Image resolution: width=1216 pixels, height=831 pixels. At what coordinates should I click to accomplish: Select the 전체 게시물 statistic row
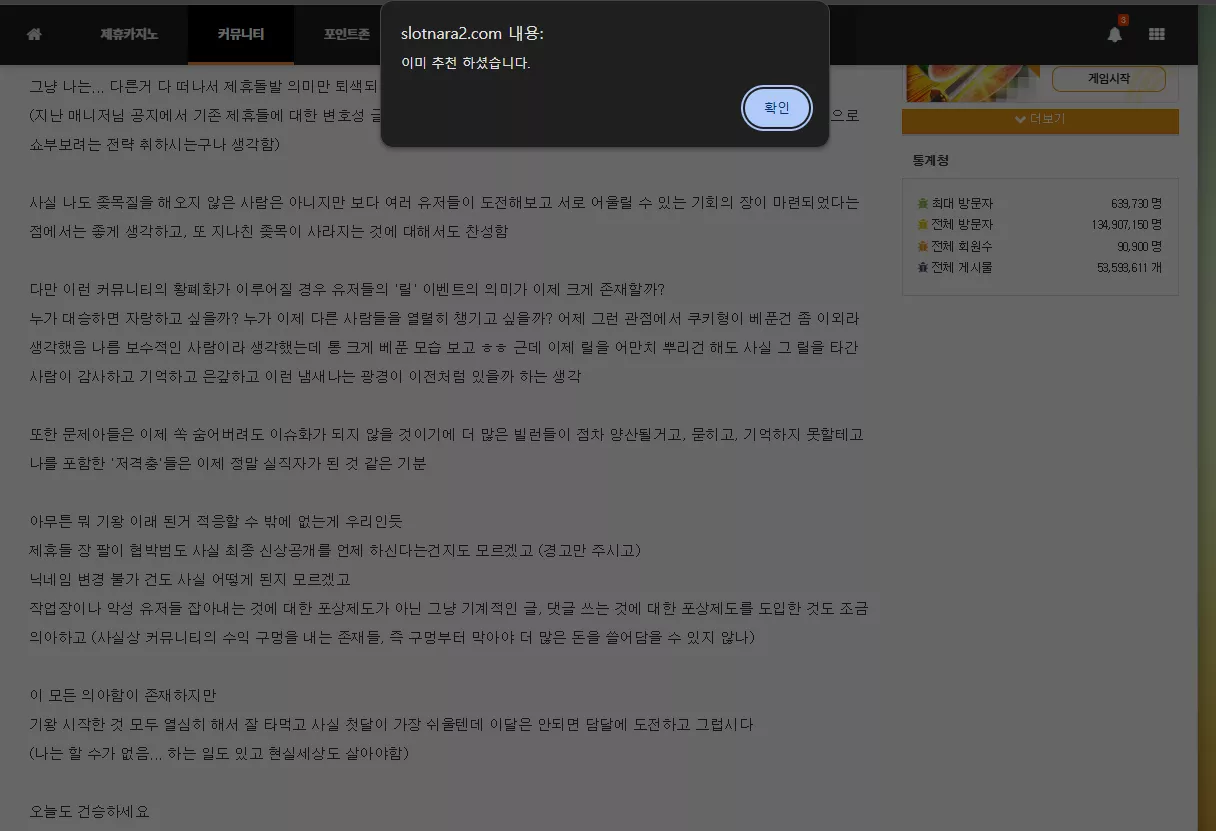click(1040, 267)
